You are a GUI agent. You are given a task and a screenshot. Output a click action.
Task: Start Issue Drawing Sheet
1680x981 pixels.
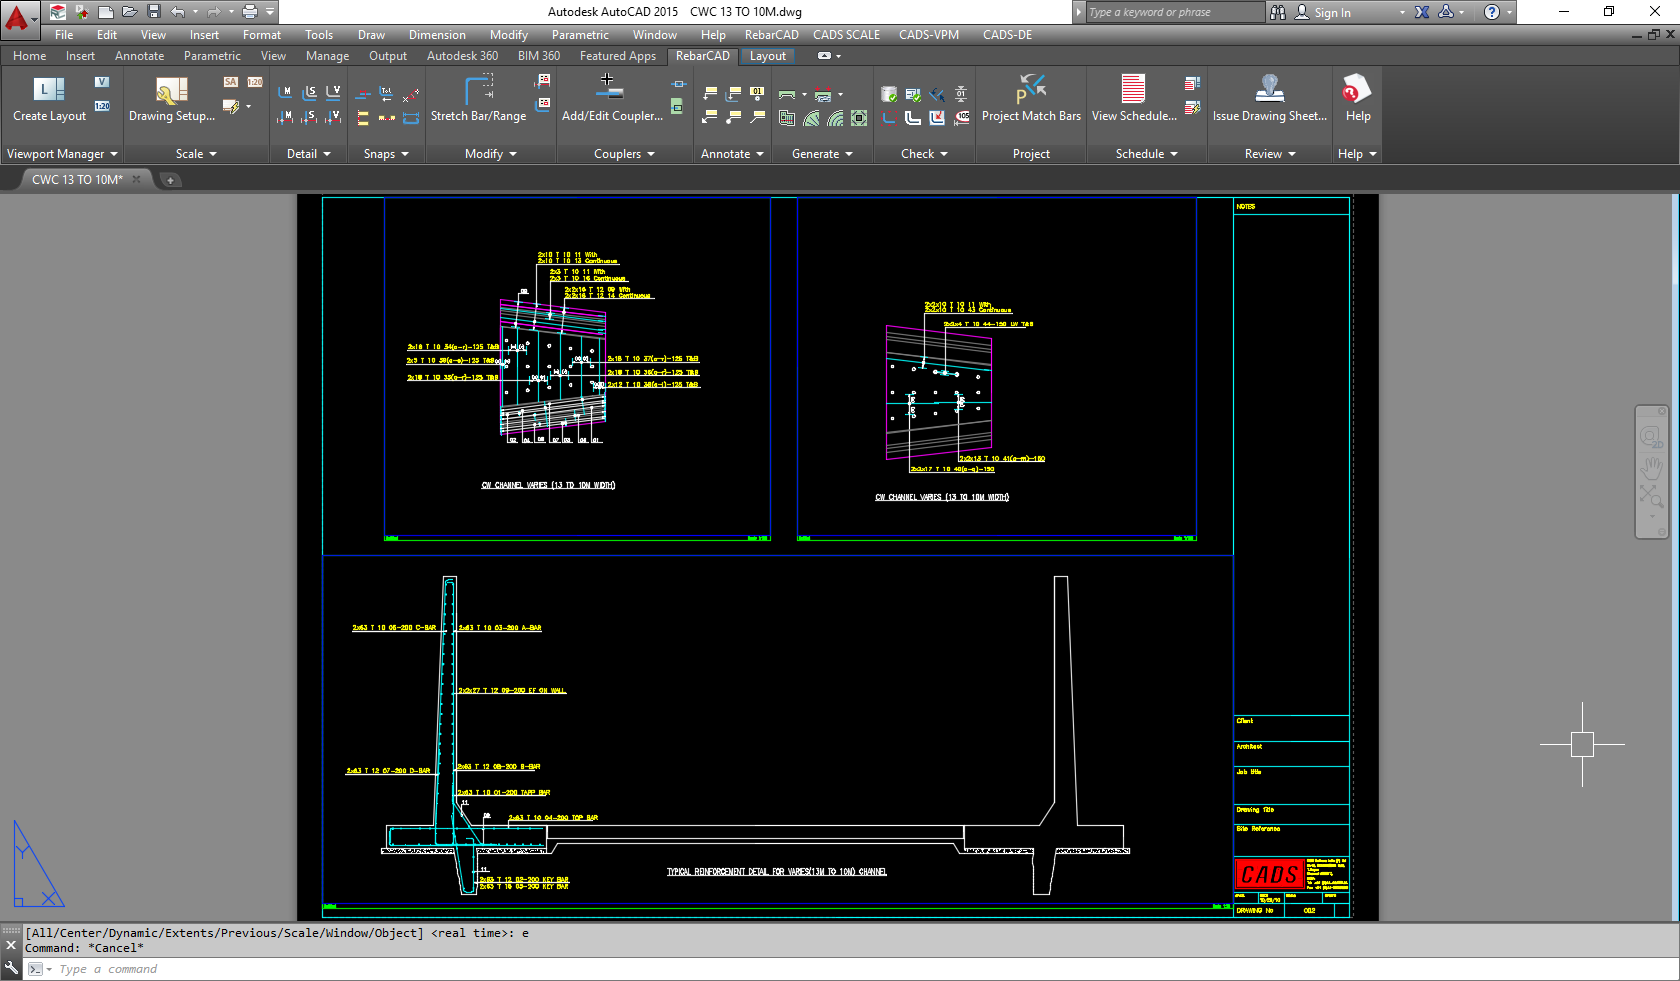point(1269,100)
